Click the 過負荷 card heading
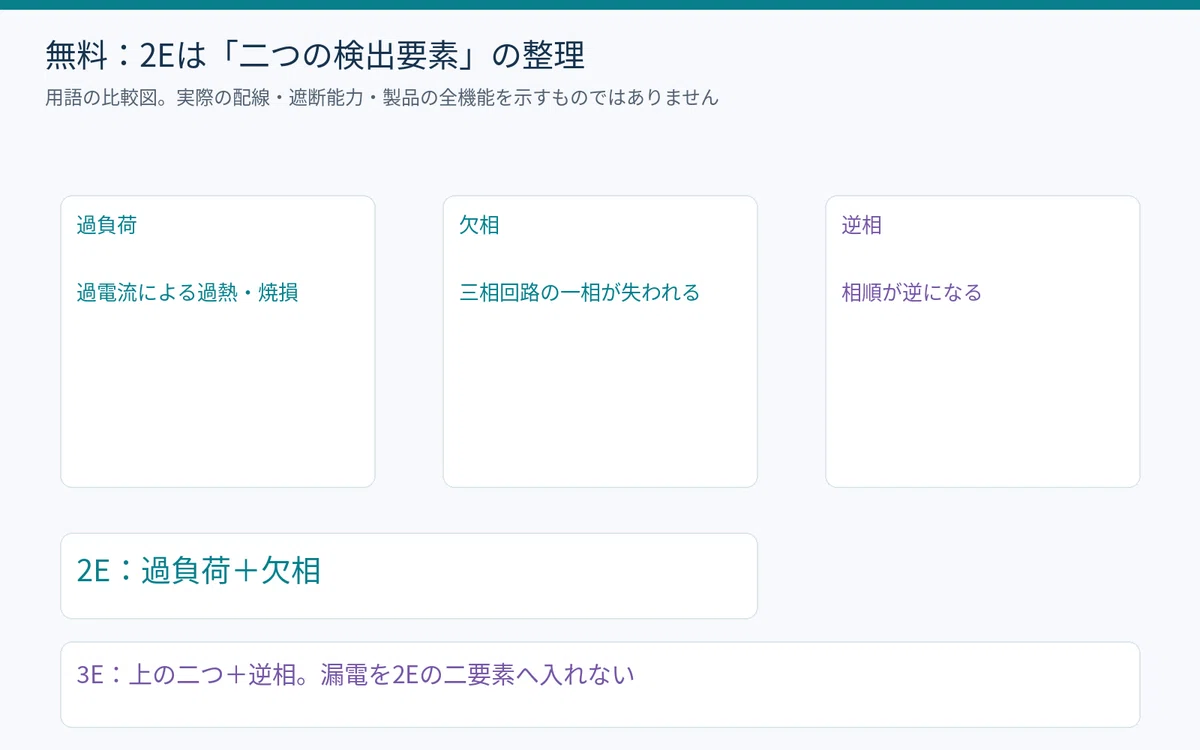The height and width of the screenshot is (750, 1200). [x=107, y=225]
